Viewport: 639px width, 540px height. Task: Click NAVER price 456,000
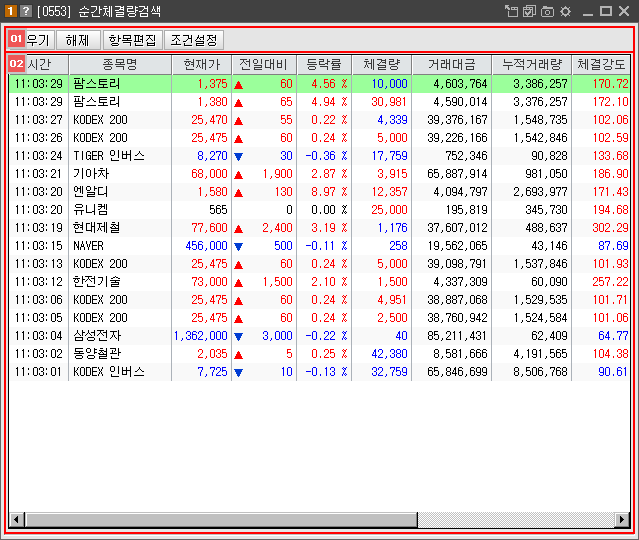pos(206,246)
